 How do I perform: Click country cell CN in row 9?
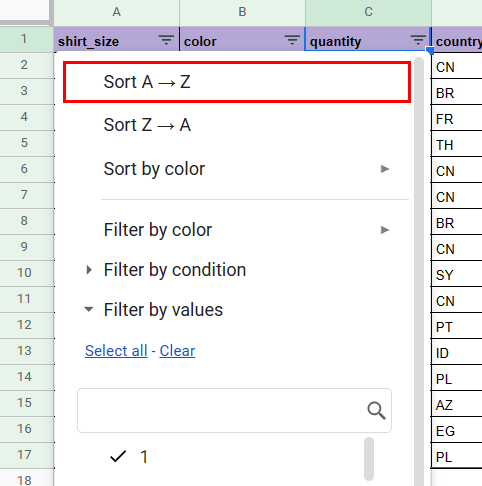point(457,247)
